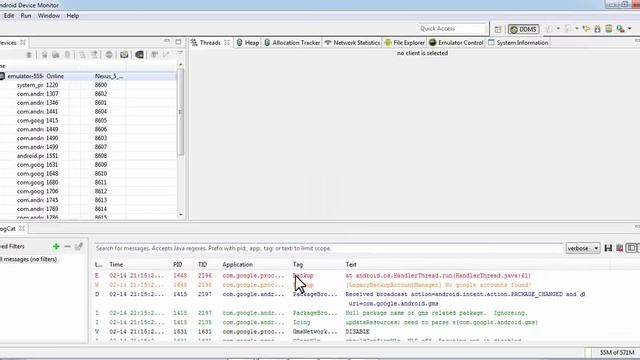Click the Time column header in LogCat

[116, 264]
